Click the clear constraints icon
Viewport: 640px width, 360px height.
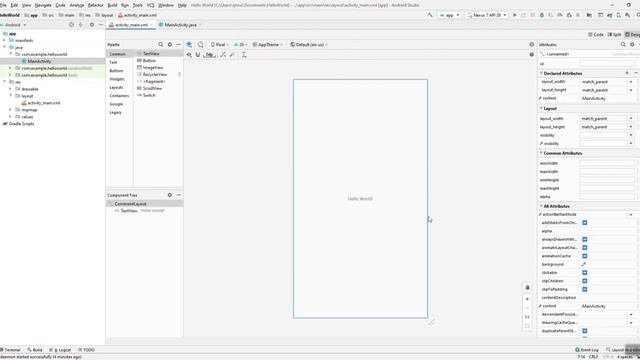coord(223,55)
